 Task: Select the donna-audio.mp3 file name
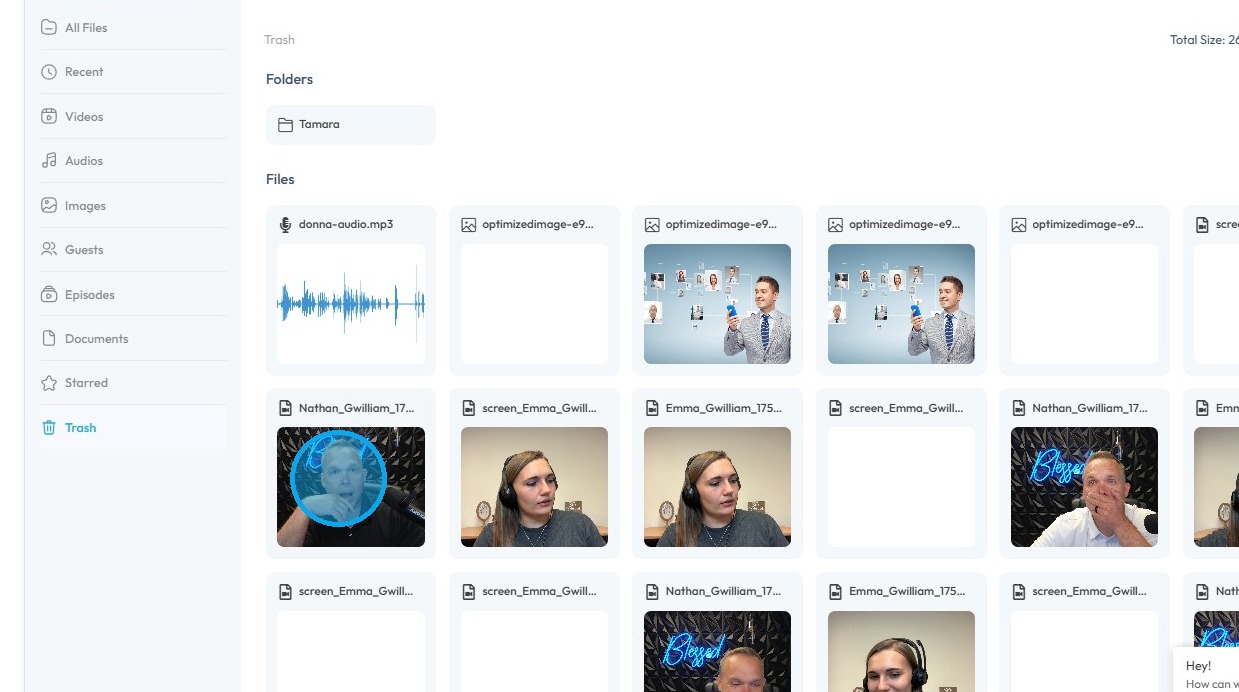click(346, 225)
